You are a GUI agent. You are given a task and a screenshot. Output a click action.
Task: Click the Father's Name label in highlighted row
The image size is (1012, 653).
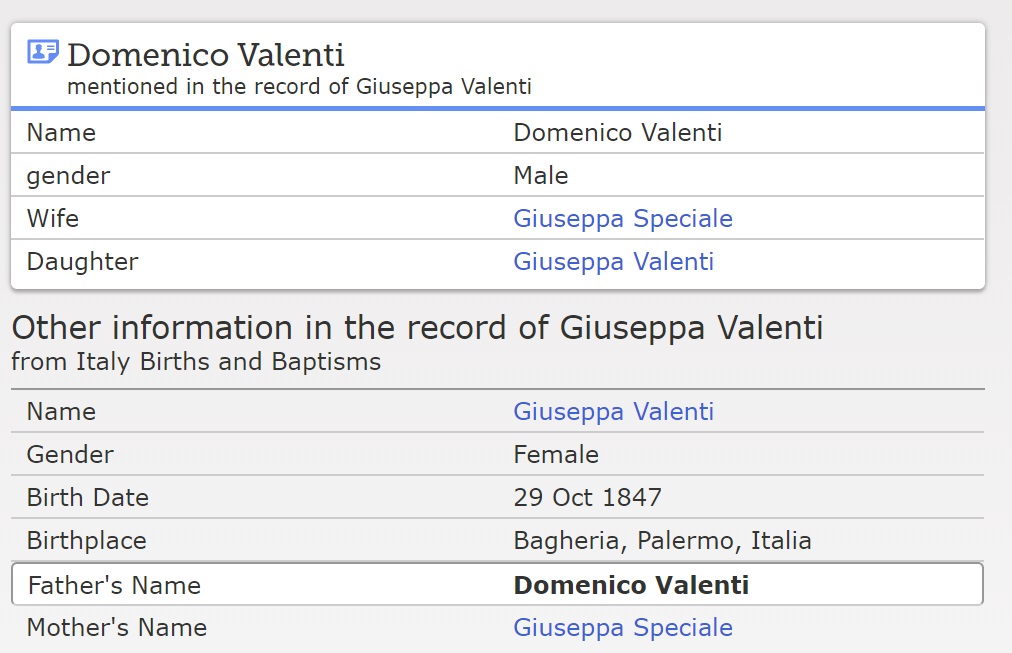(114, 585)
